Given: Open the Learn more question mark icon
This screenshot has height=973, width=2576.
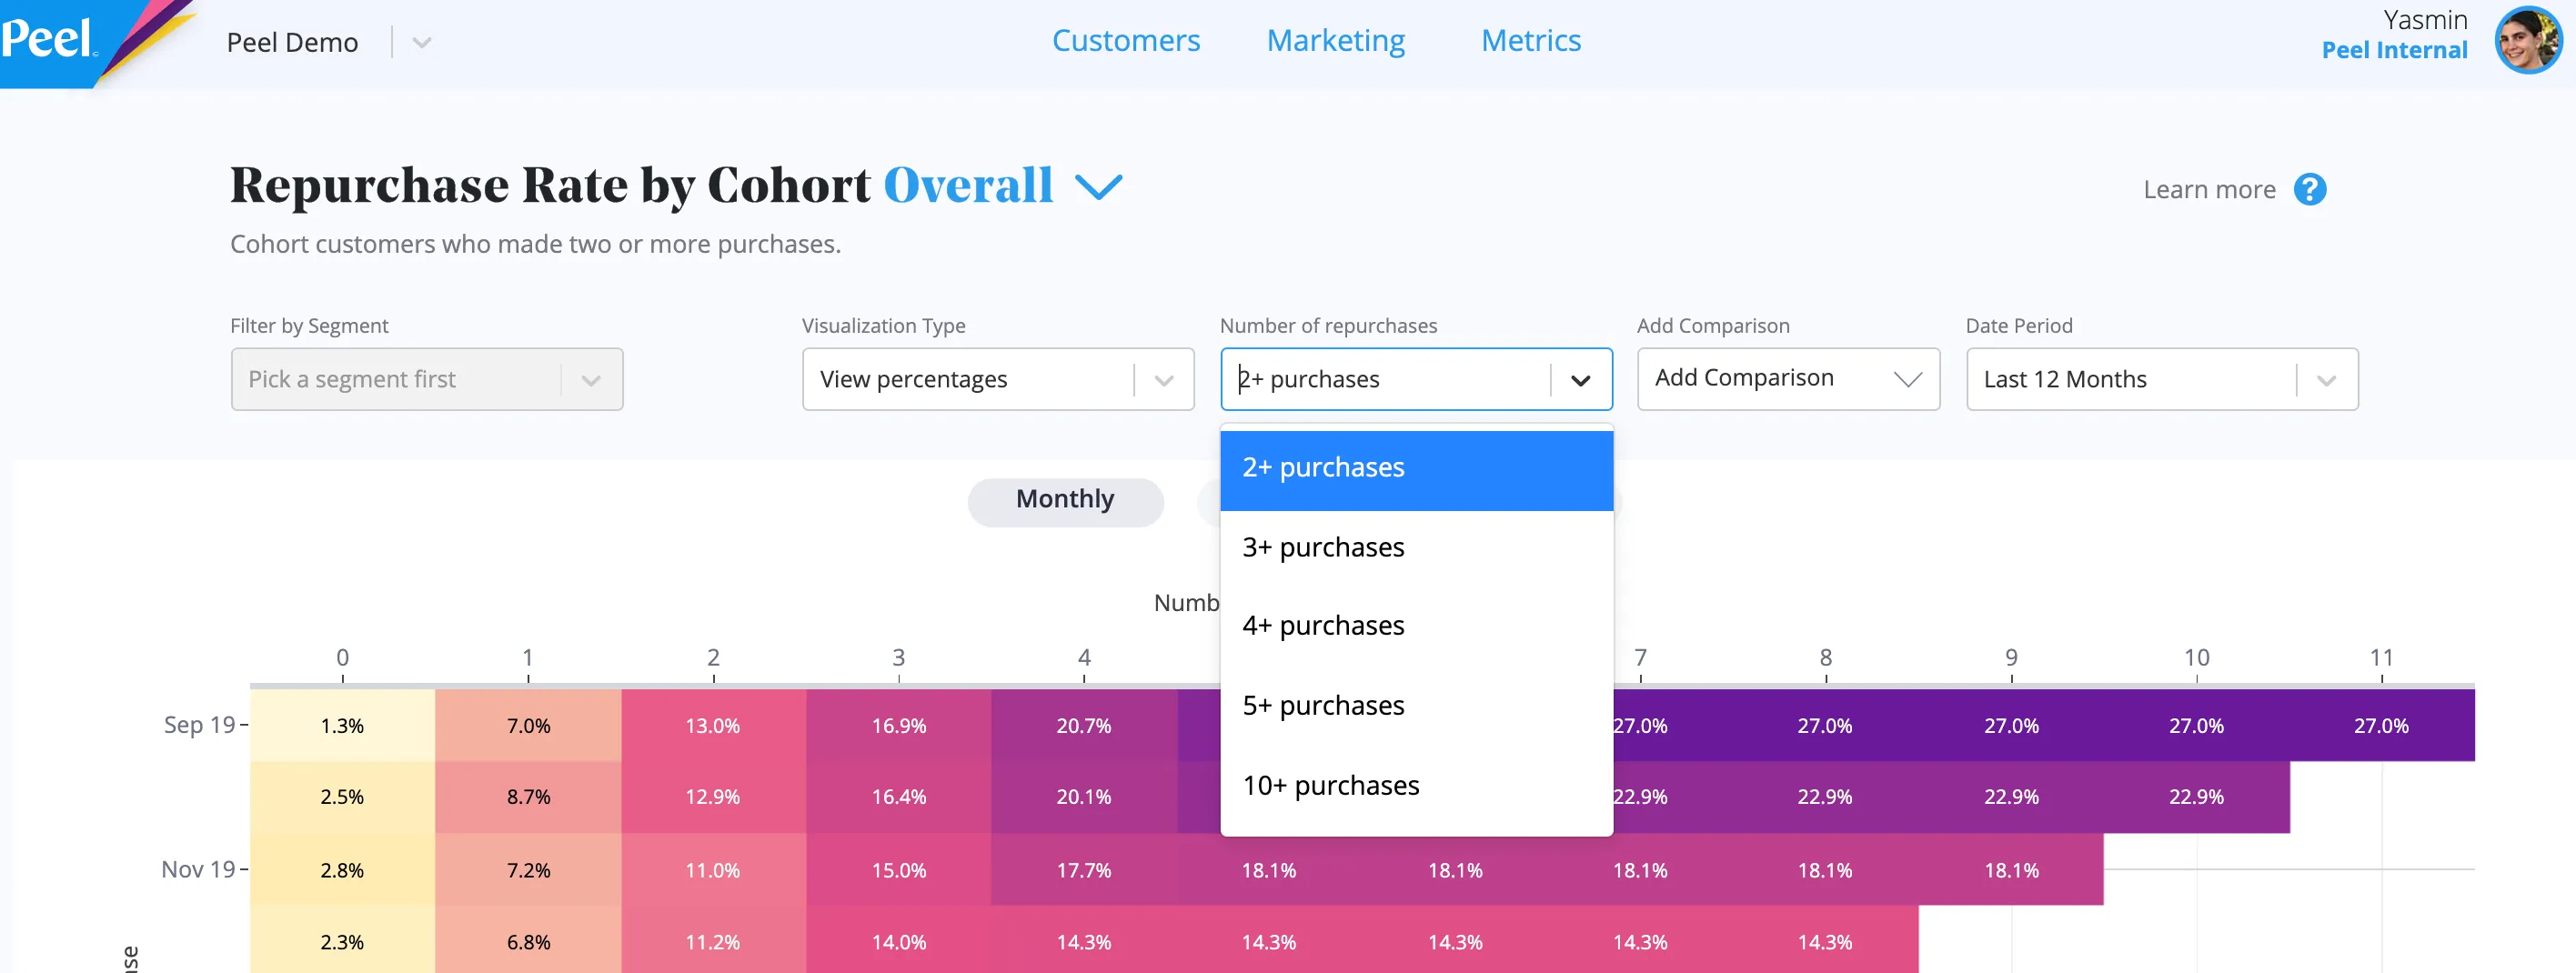Looking at the screenshot, I should (2309, 189).
